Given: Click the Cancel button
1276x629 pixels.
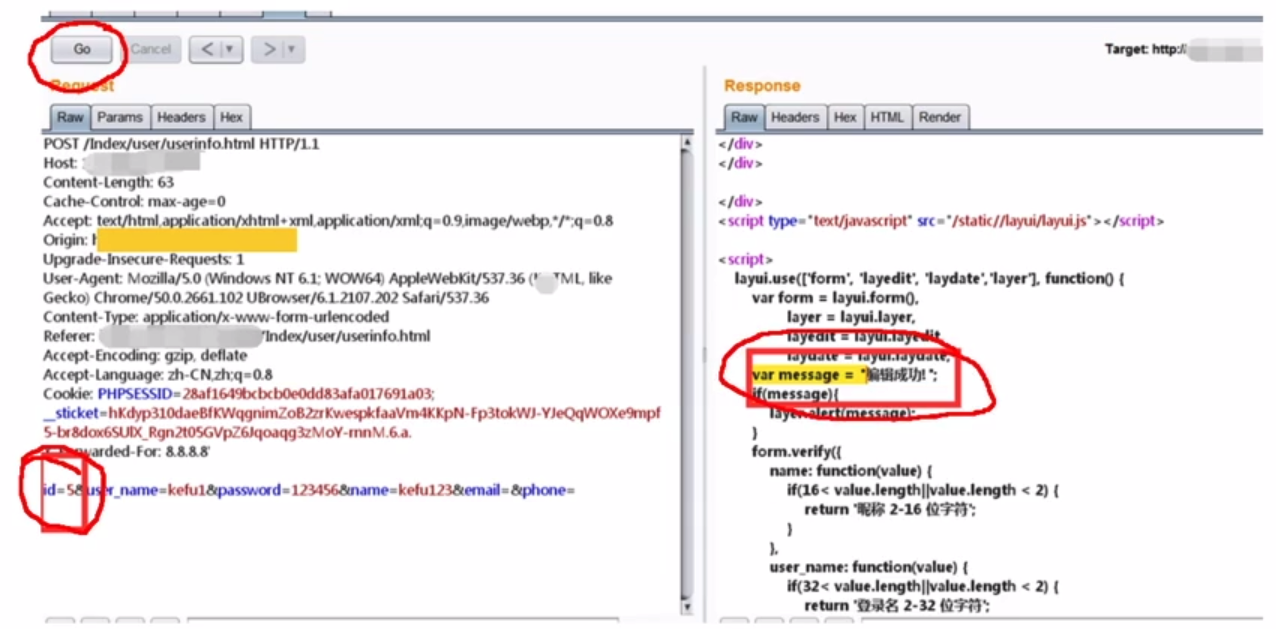Looking at the screenshot, I should [x=151, y=49].
